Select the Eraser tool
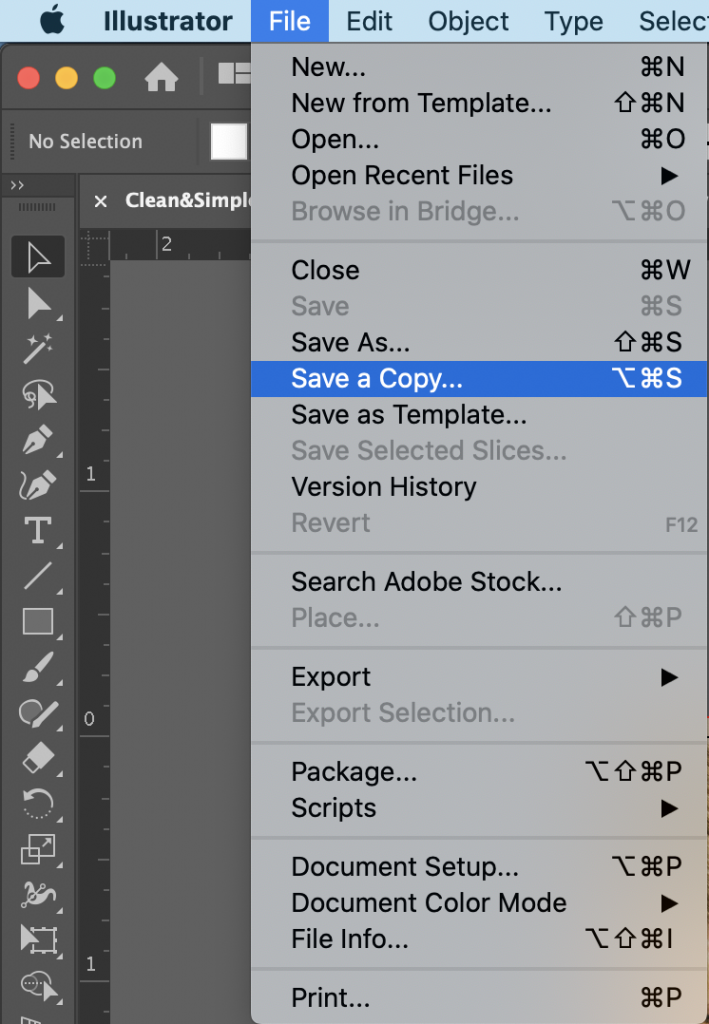The height and width of the screenshot is (1024, 709). point(38,759)
